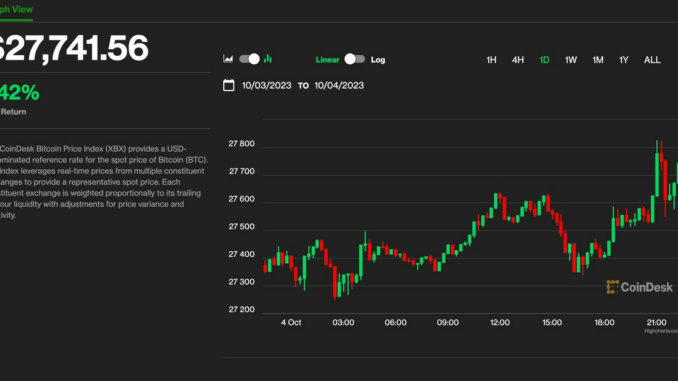Edit the start date 10/03/2023
Image resolution: width=678 pixels, height=381 pixels.
point(266,86)
